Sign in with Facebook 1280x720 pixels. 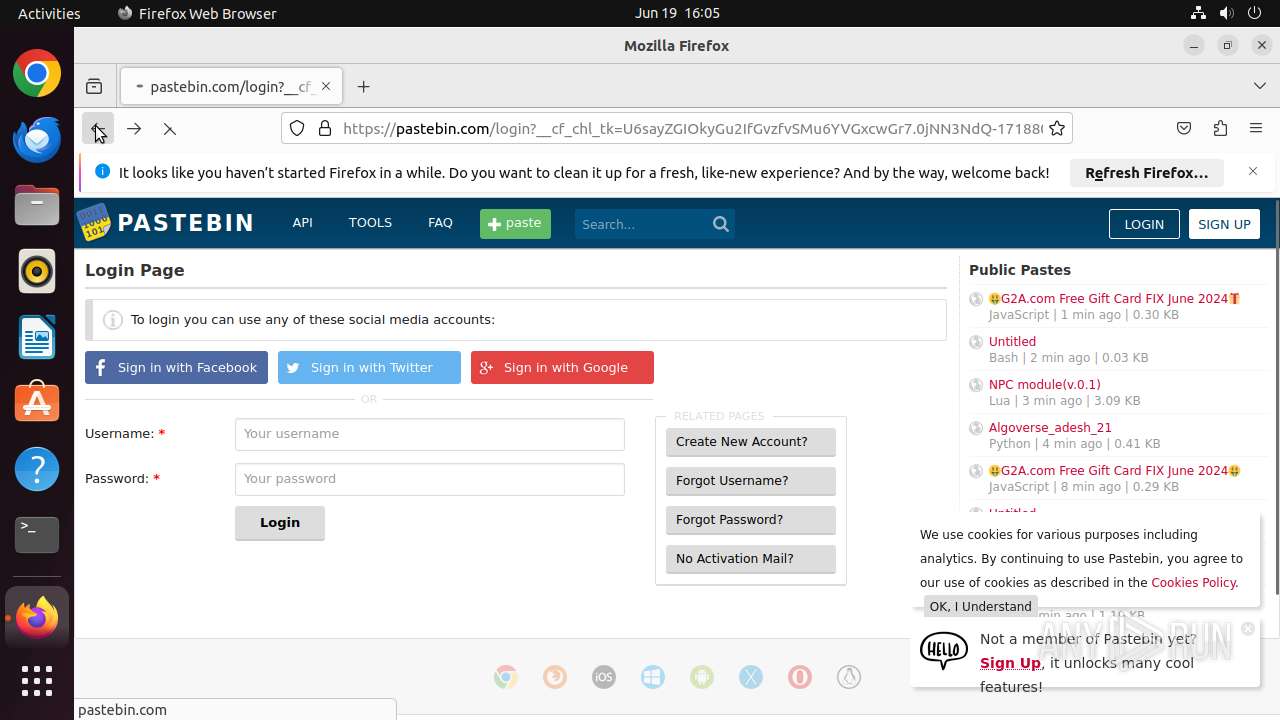176,367
